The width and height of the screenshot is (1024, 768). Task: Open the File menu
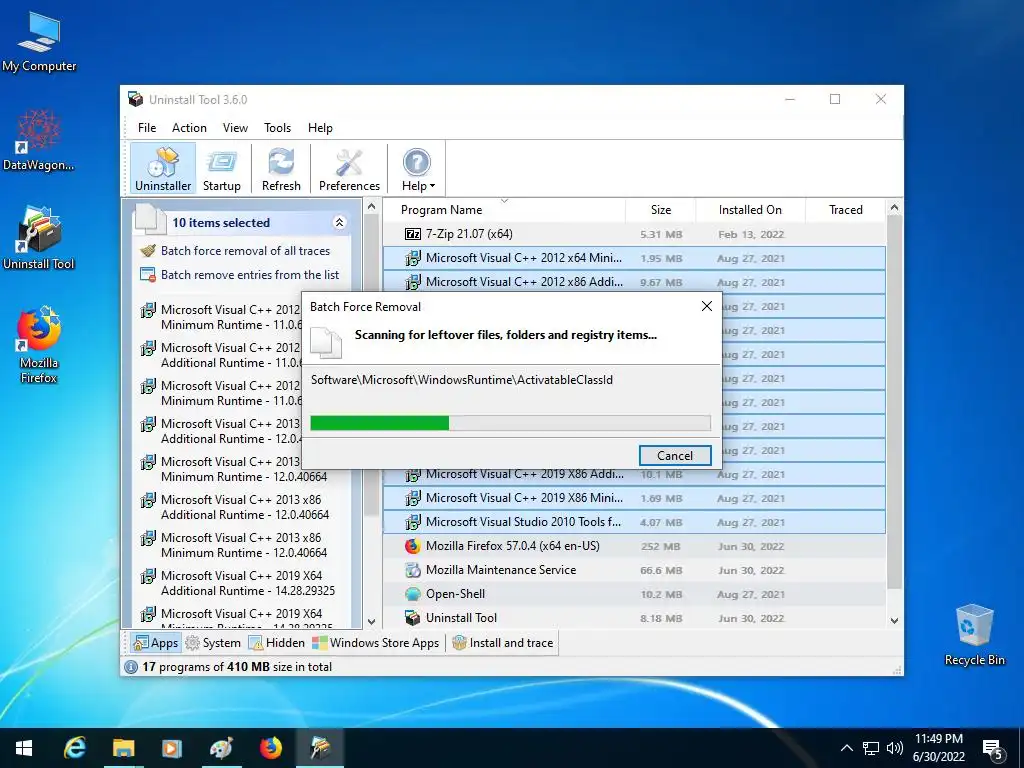[x=147, y=128]
